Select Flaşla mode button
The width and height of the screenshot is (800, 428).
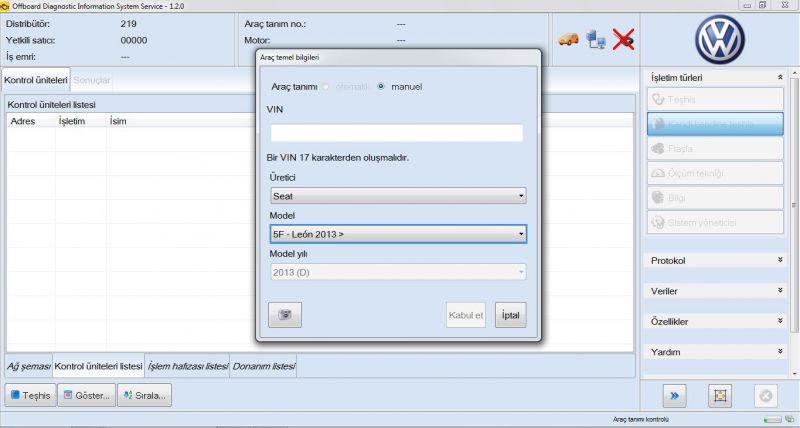point(715,148)
